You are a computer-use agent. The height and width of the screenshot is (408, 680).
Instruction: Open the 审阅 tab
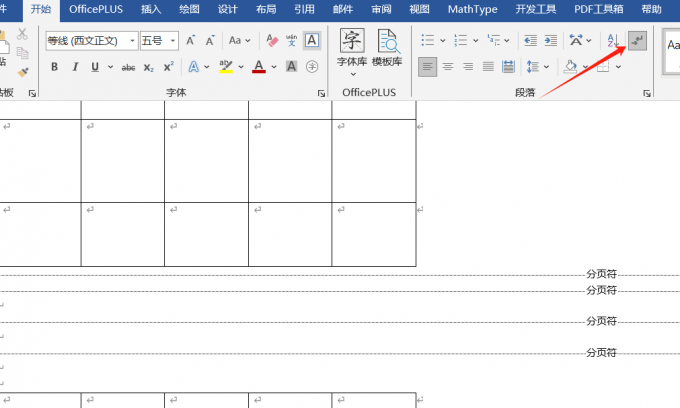click(381, 9)
